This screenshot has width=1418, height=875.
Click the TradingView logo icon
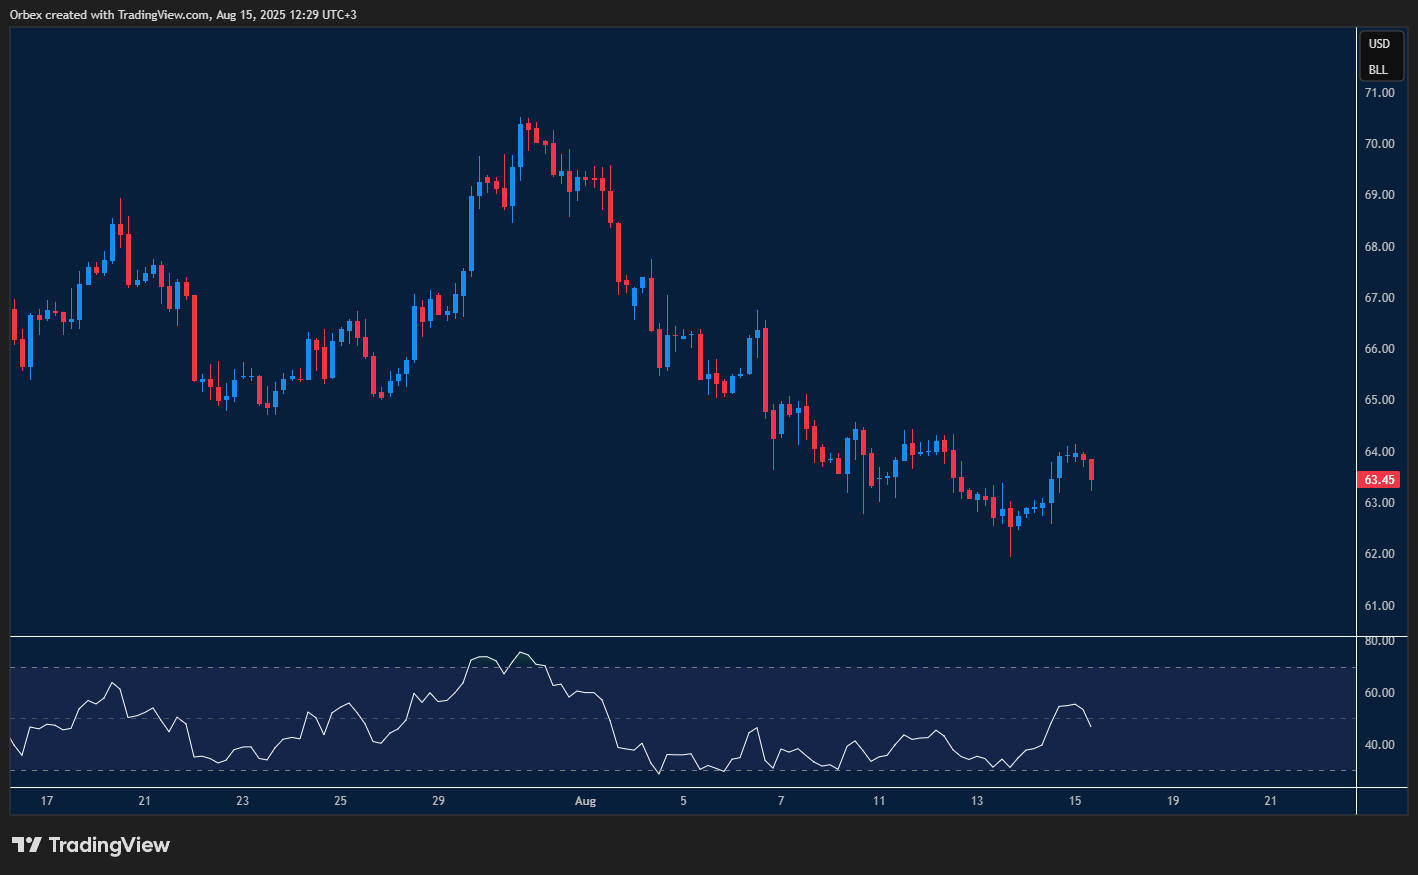coord(27,845)
